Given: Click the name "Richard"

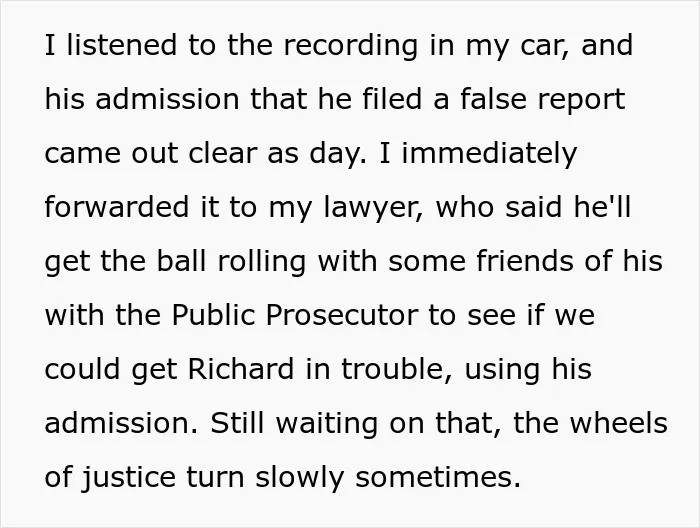Looking at the screenshot, I should pos(241,369).
